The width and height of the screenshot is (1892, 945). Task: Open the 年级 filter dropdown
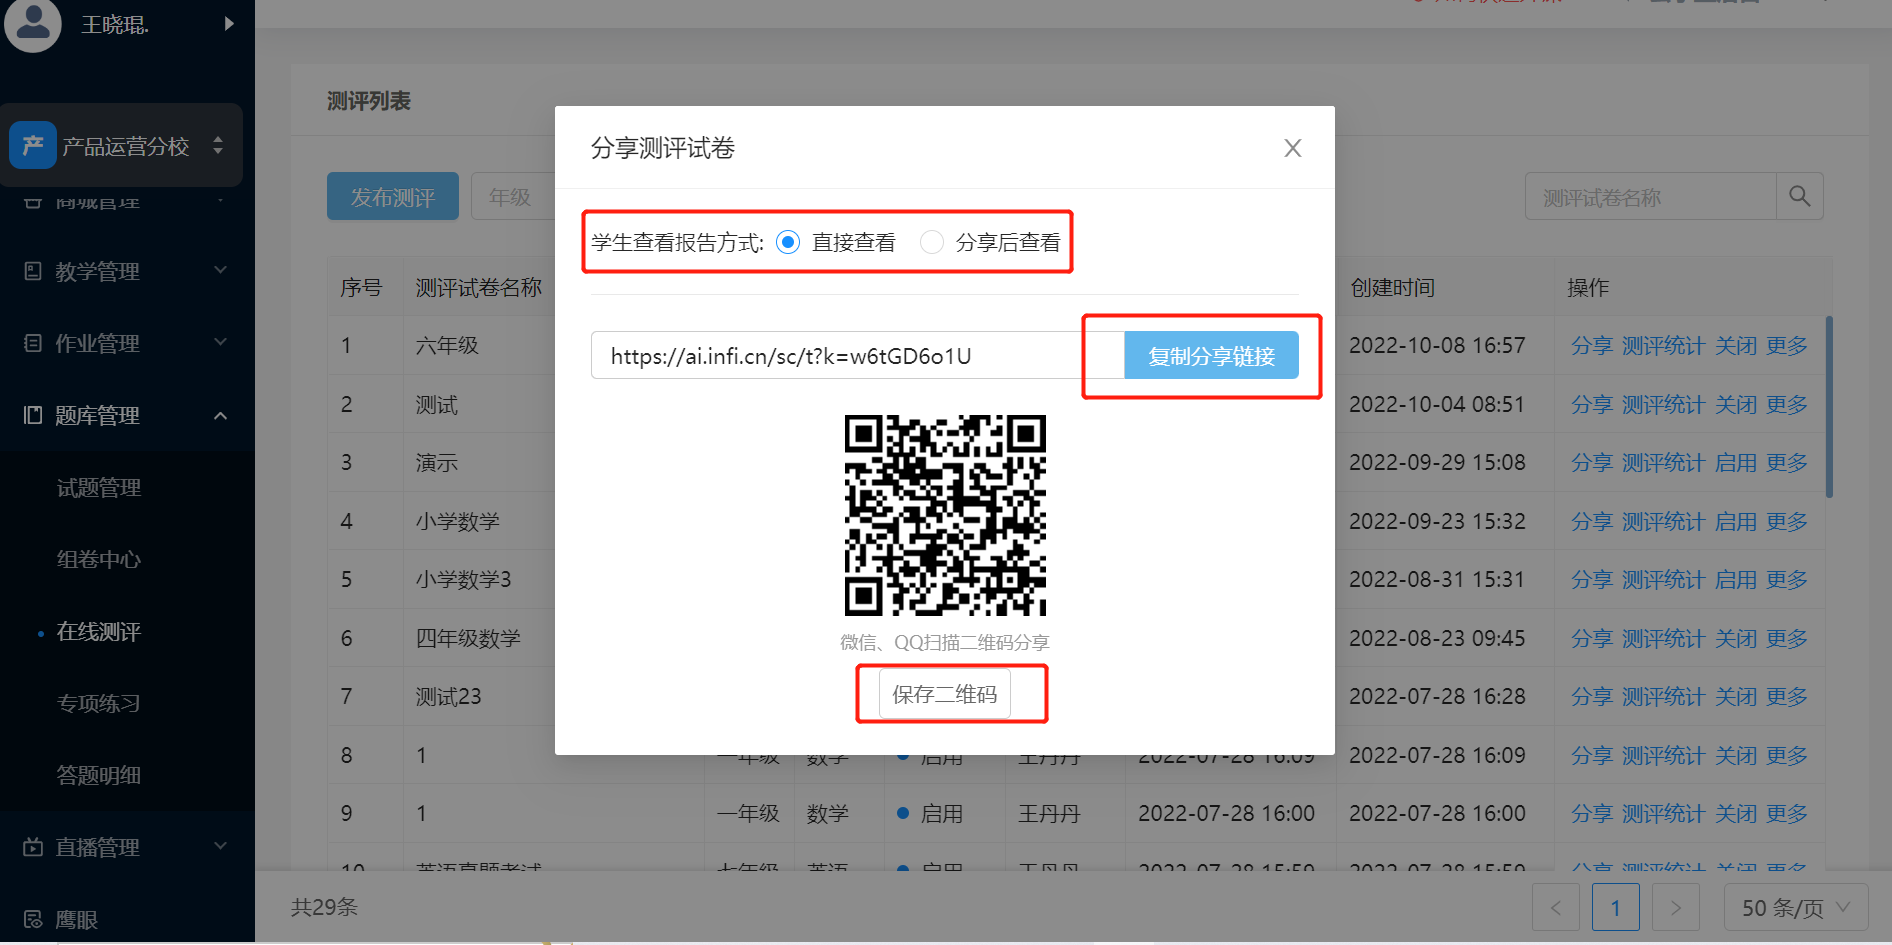coord(514,197)
